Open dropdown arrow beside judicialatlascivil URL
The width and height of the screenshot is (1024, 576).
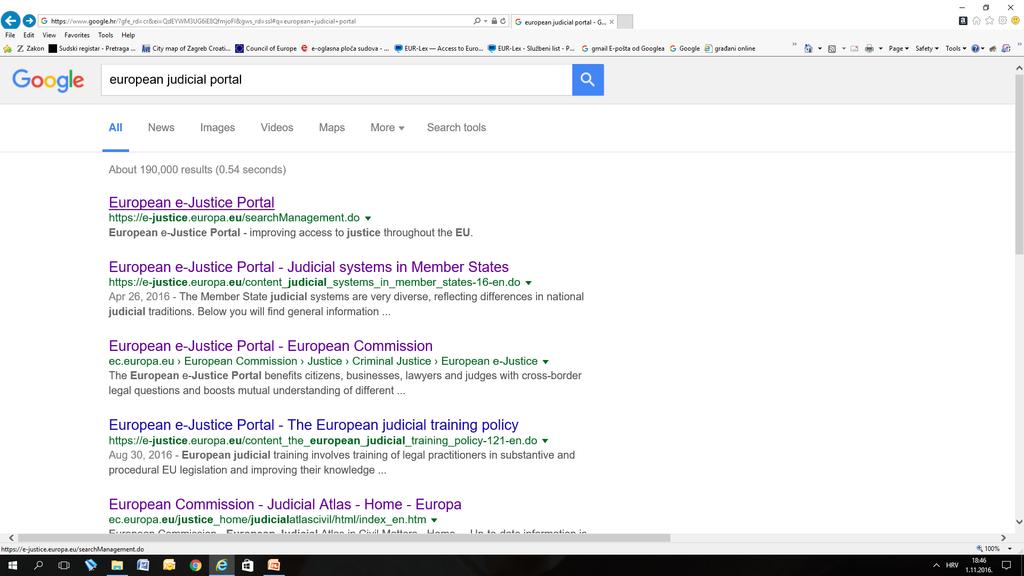(434, 520)
